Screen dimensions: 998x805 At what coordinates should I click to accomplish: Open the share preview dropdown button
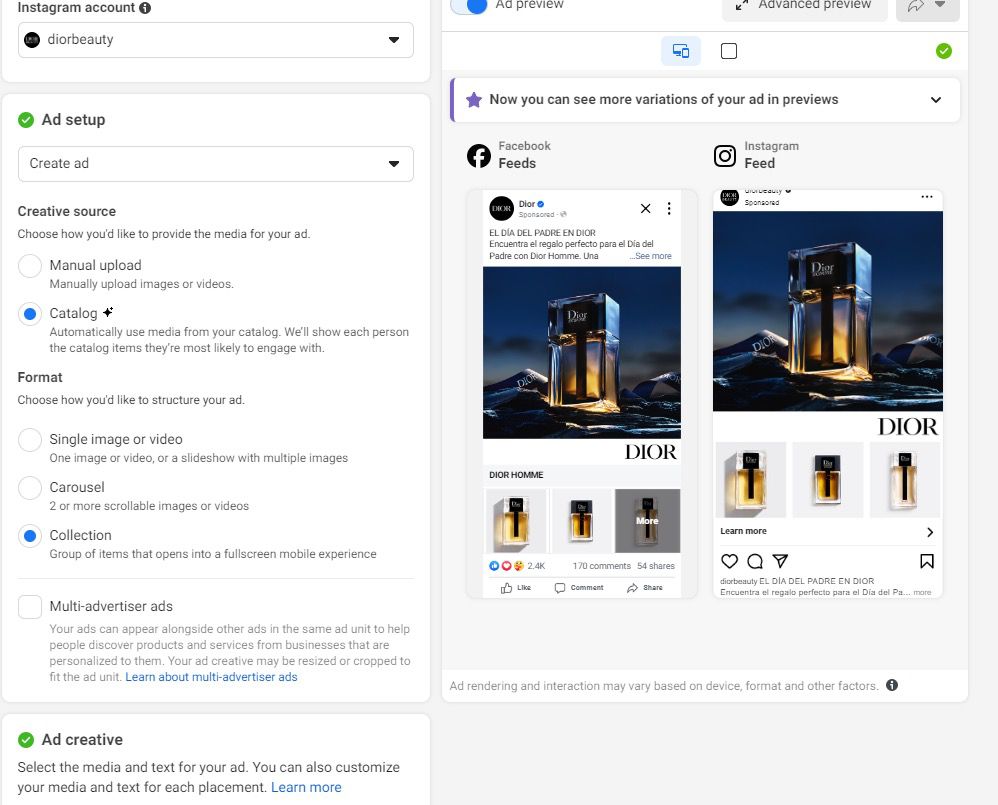927,6
